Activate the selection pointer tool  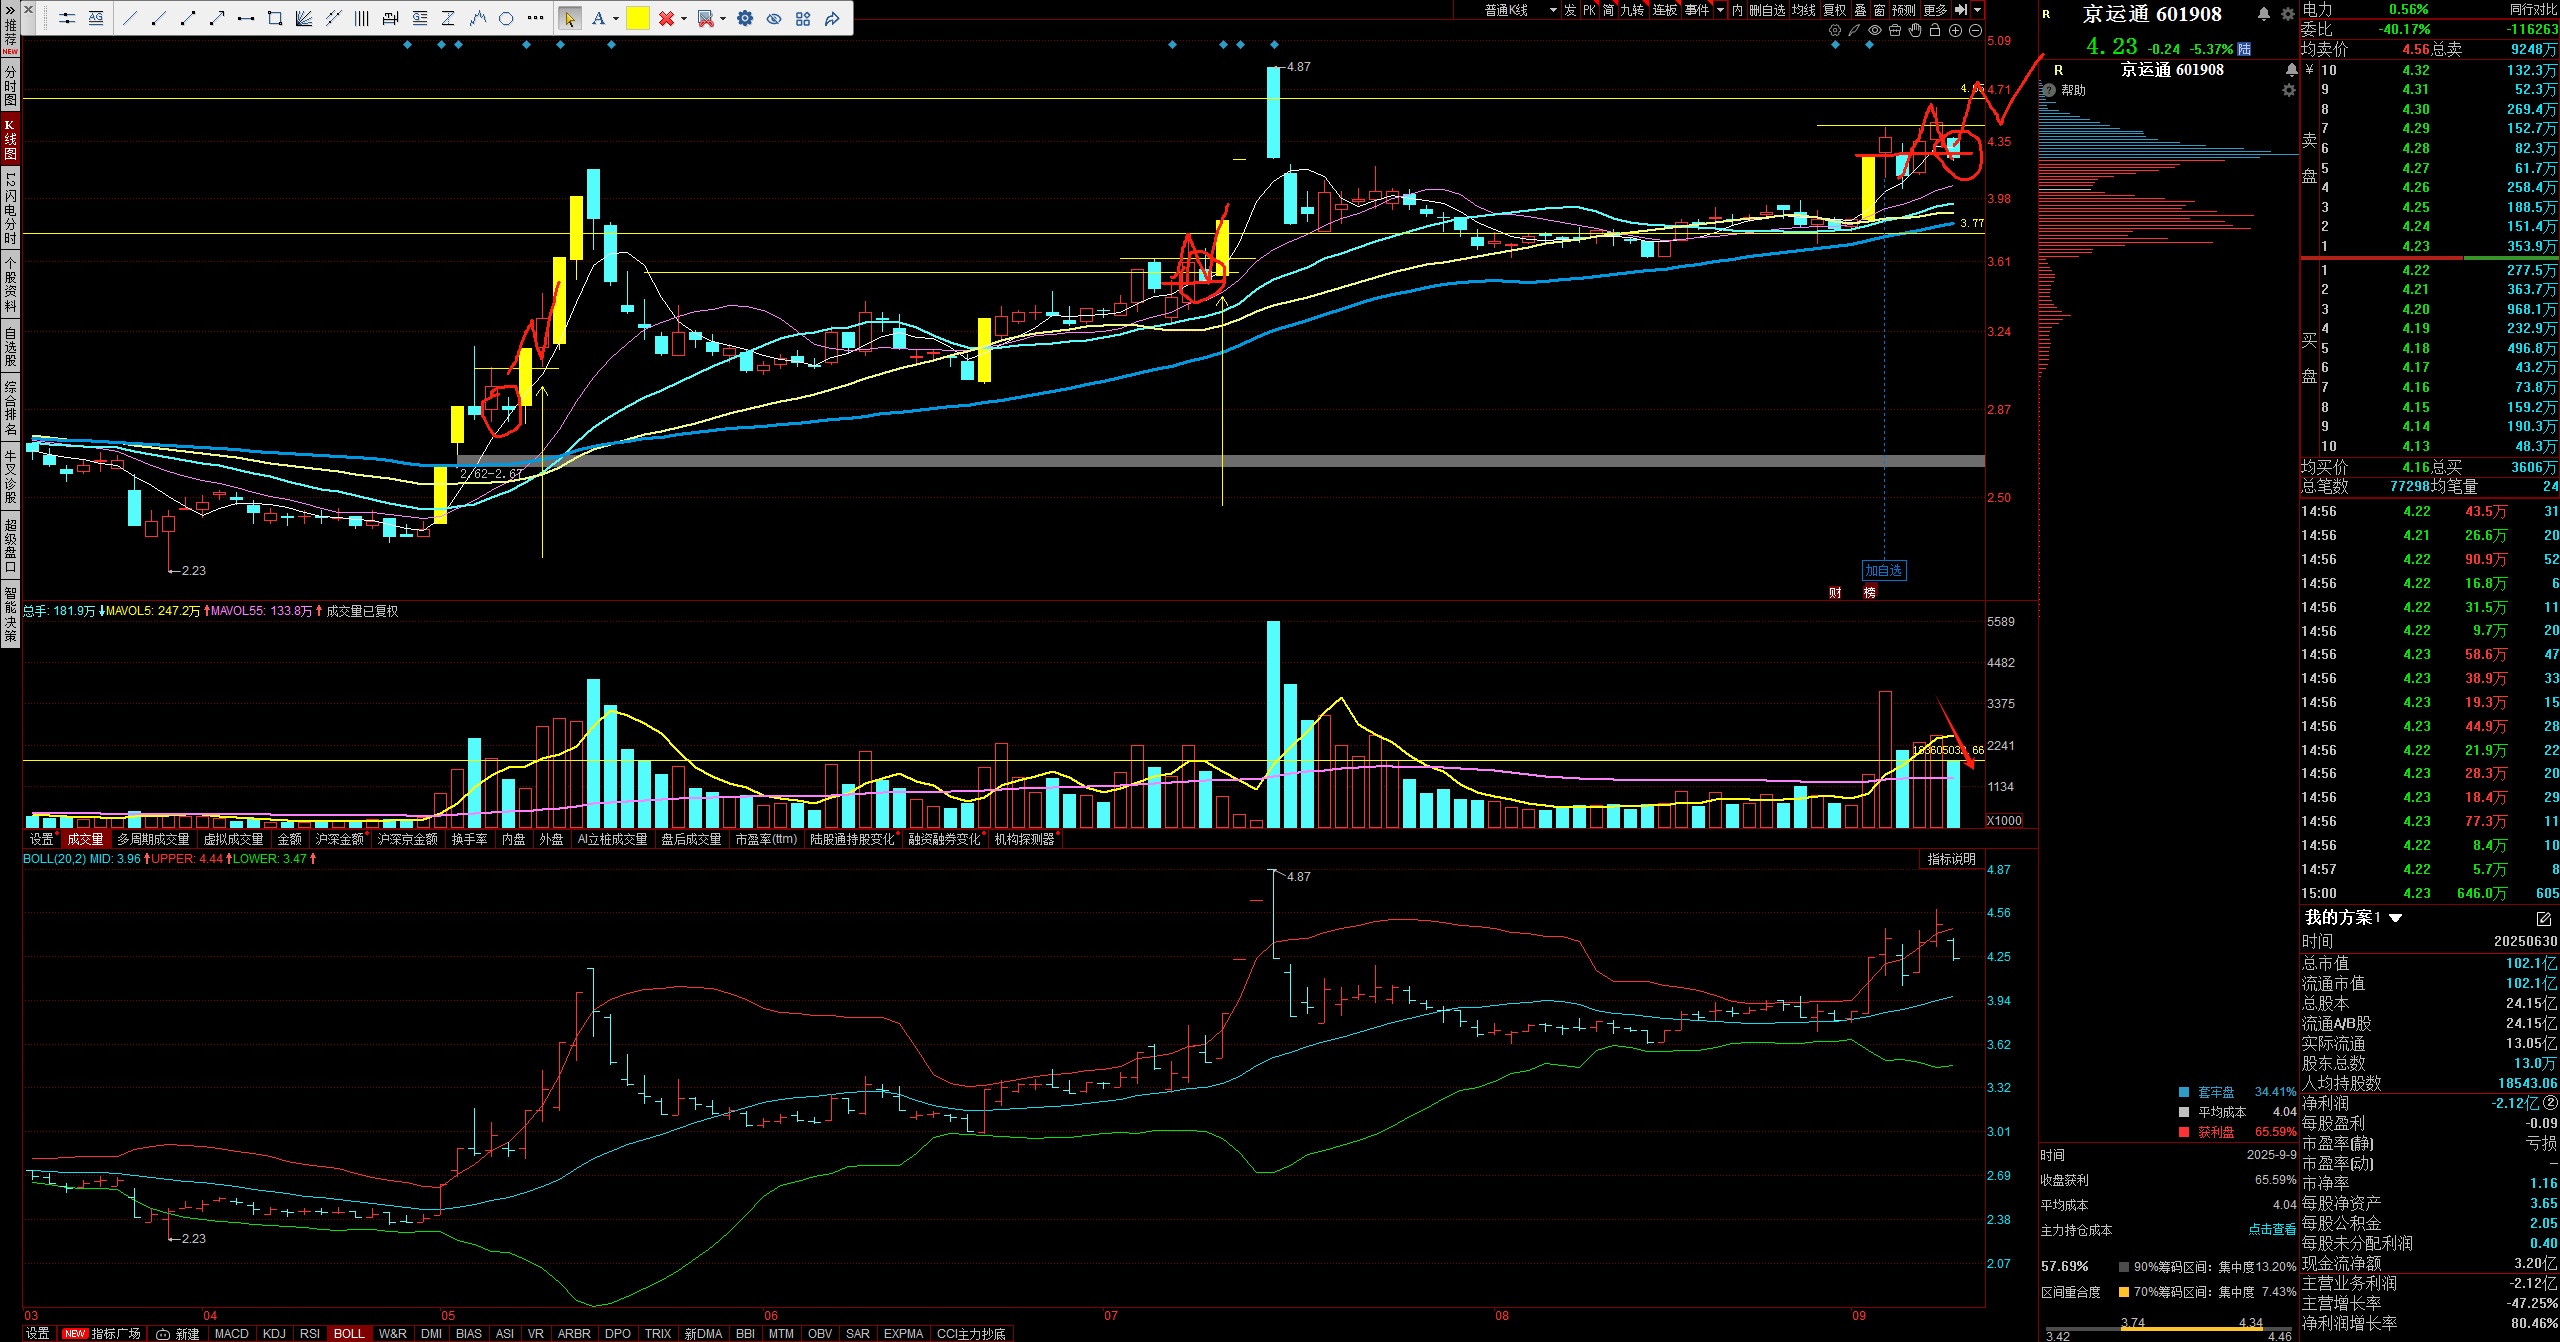coord(570,18)
